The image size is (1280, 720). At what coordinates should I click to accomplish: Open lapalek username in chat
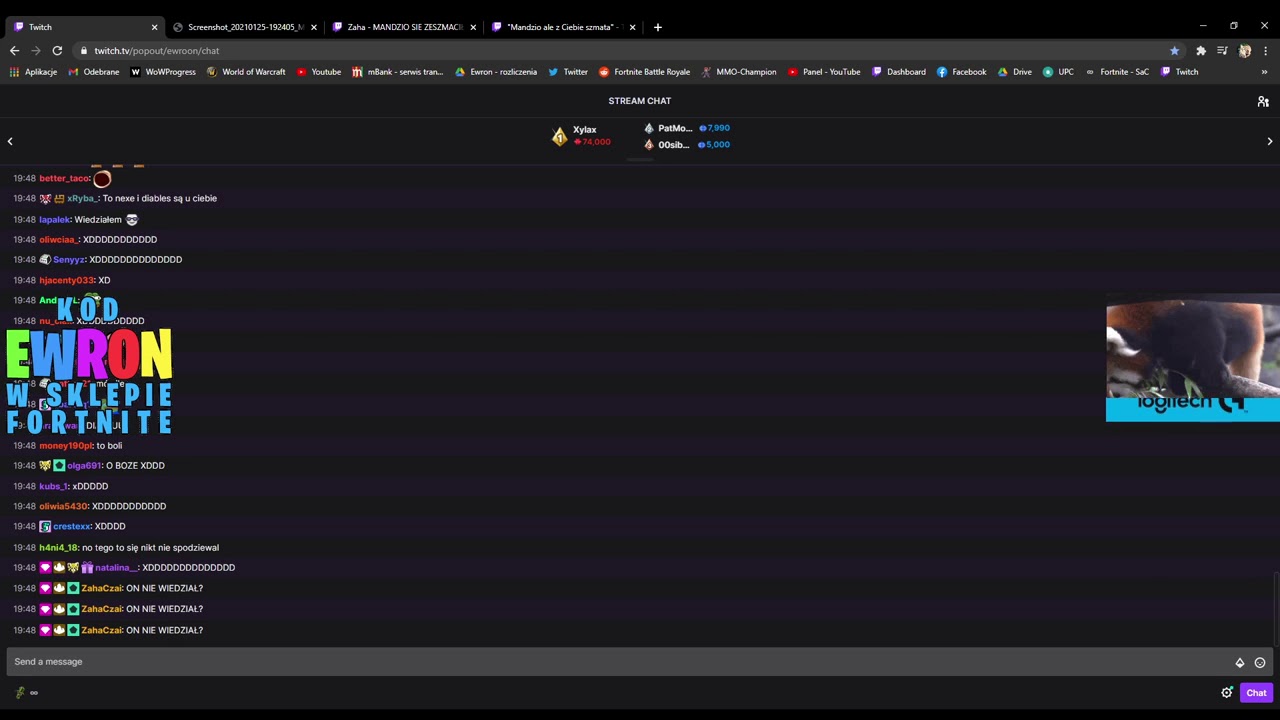[x=54, y=219]
